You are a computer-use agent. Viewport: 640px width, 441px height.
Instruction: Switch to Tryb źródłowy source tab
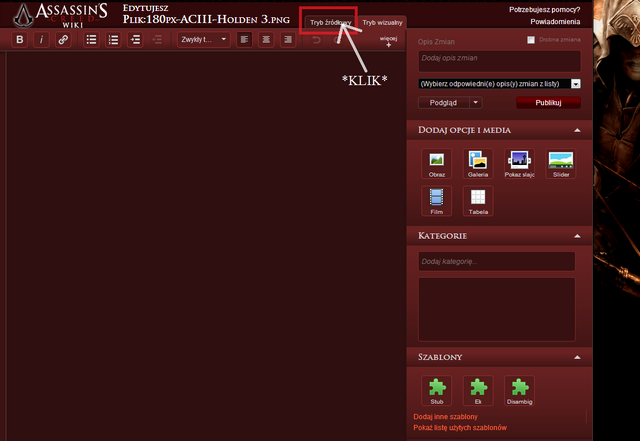pyautogui.click(x=330, y=22)
